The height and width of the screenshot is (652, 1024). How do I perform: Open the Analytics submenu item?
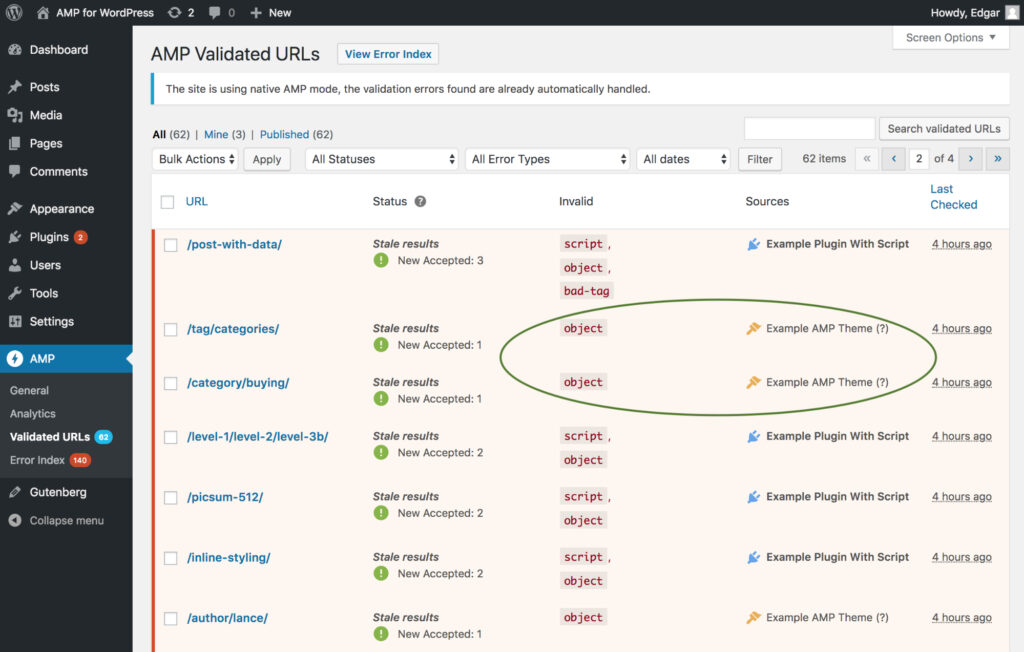click(33, 414)
